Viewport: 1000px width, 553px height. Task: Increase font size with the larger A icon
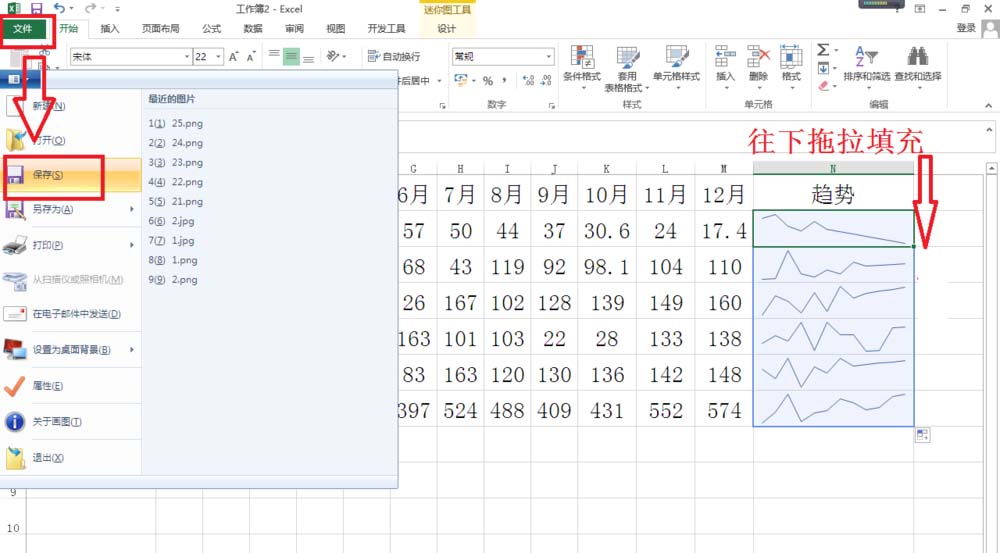(233, 57)
